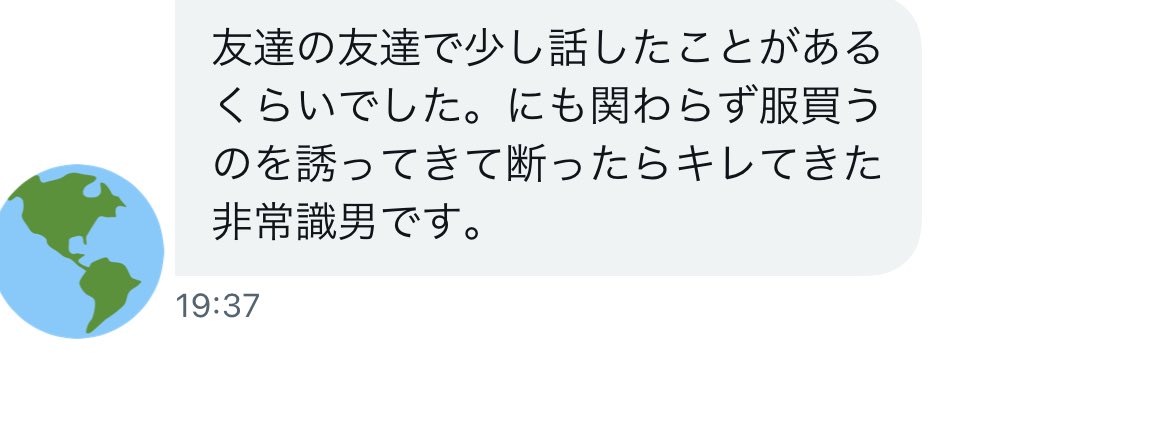This screenshot has height=429, width=1170.
Task: Click the second line starting with くらいでした
Action: (x=547, y=108)
